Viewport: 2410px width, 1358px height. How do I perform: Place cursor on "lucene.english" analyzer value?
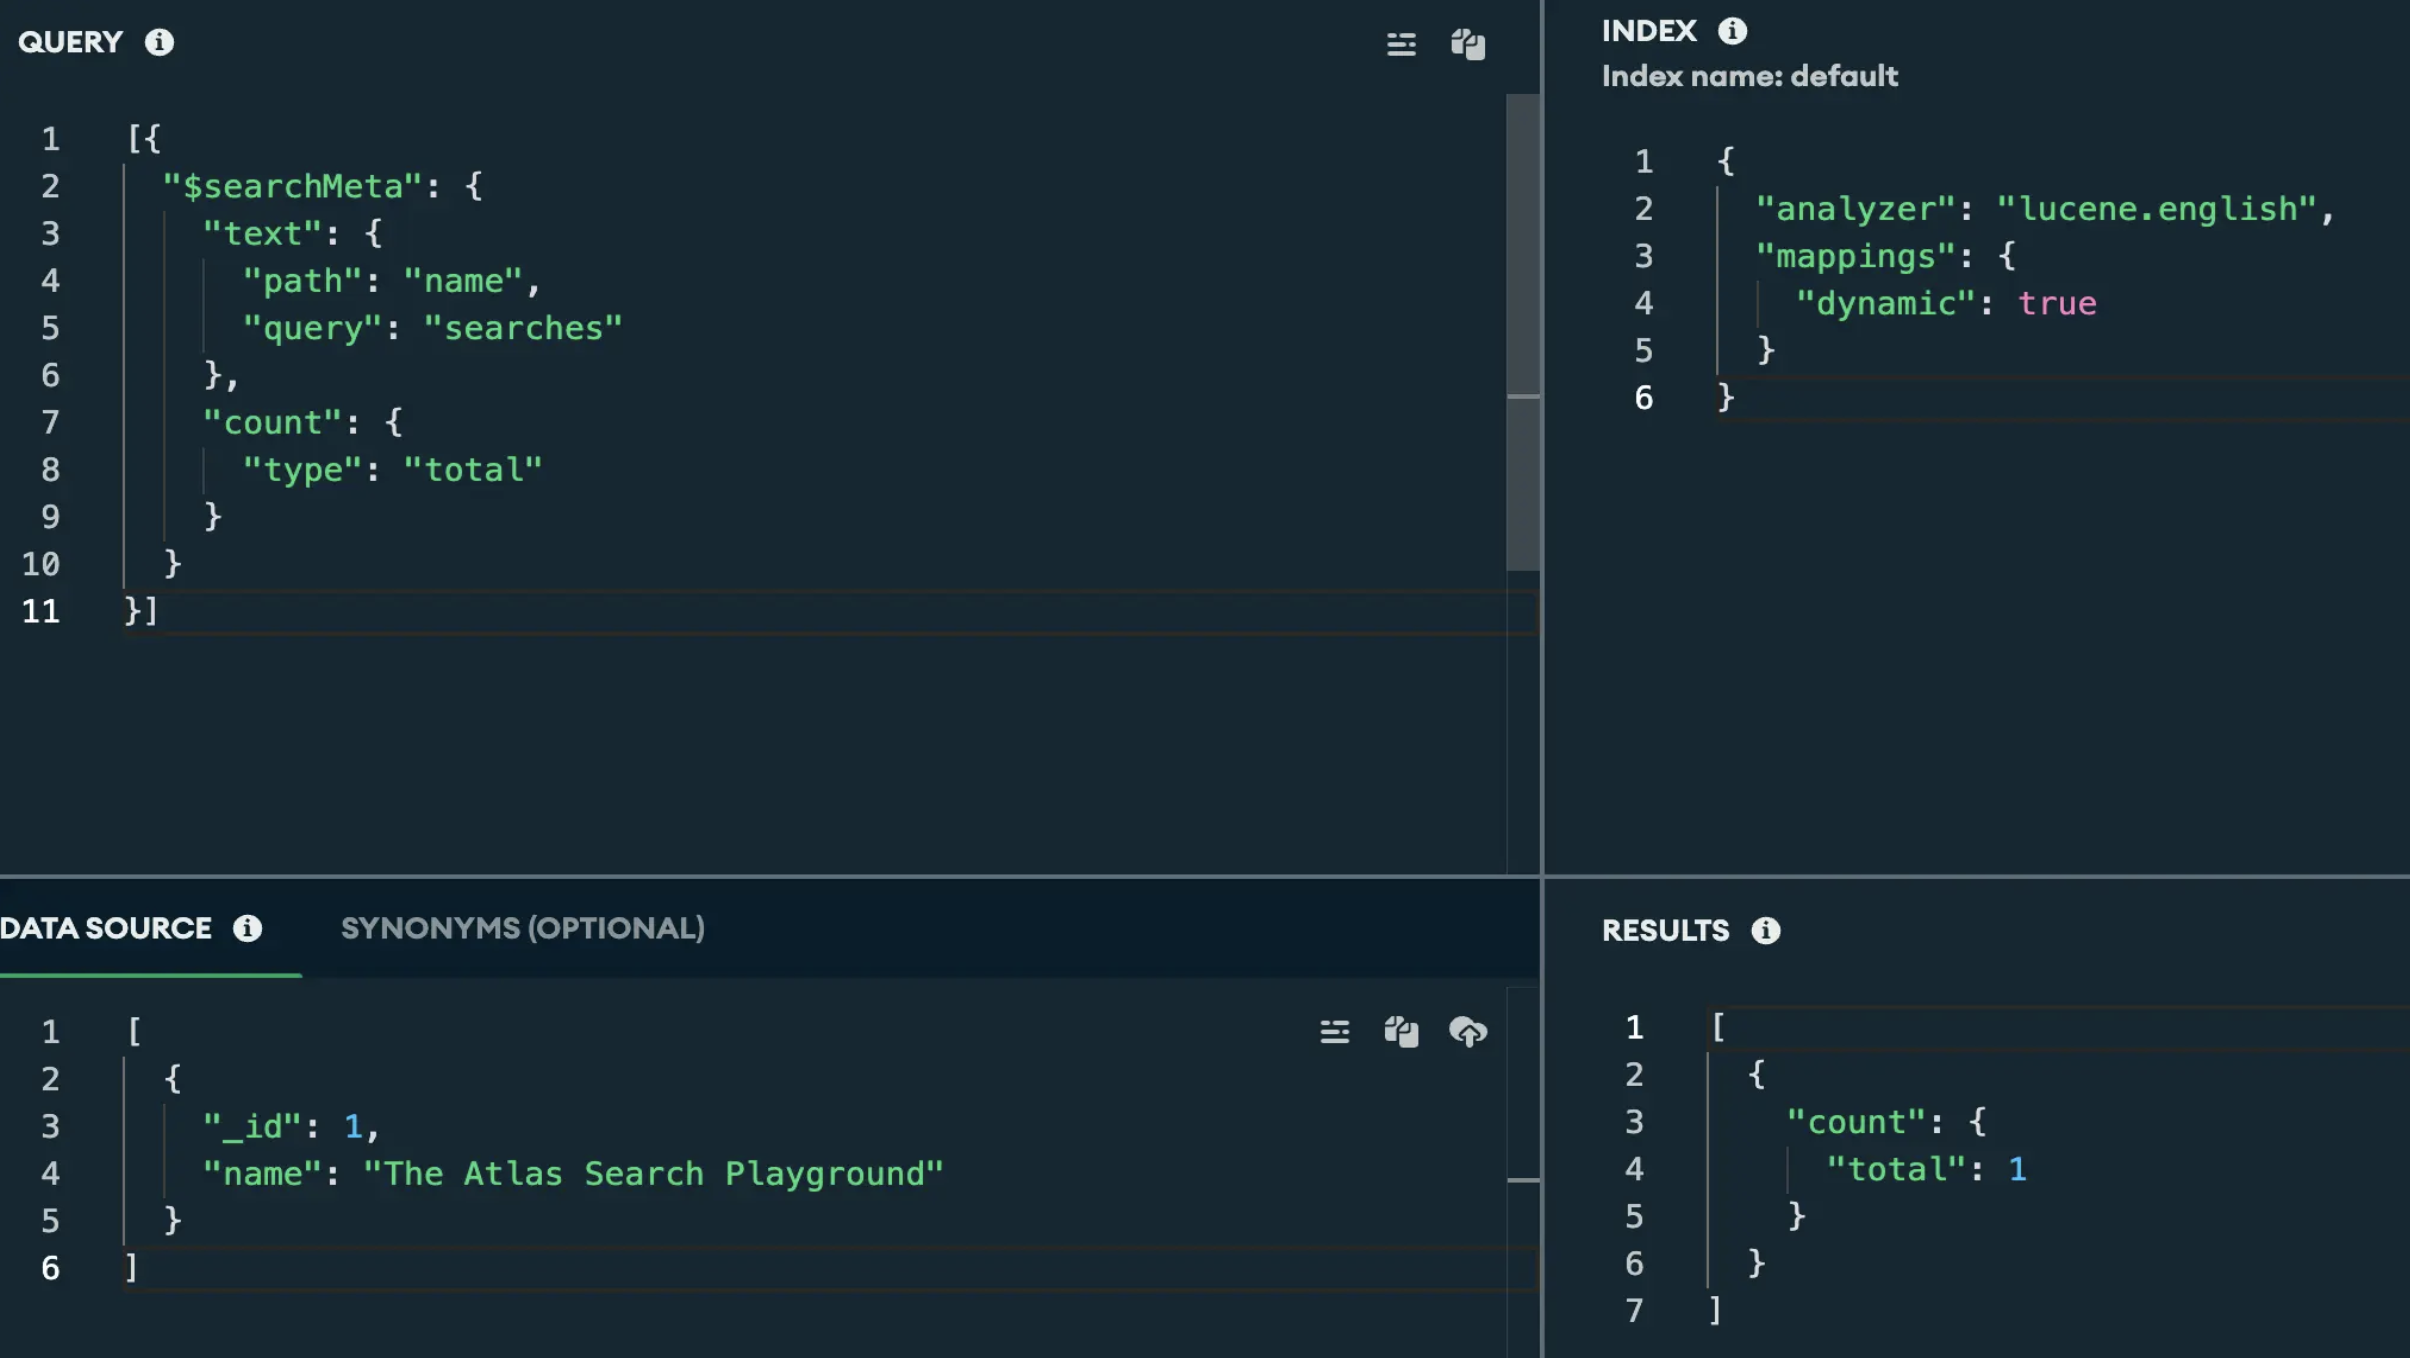click(2156, 209)
